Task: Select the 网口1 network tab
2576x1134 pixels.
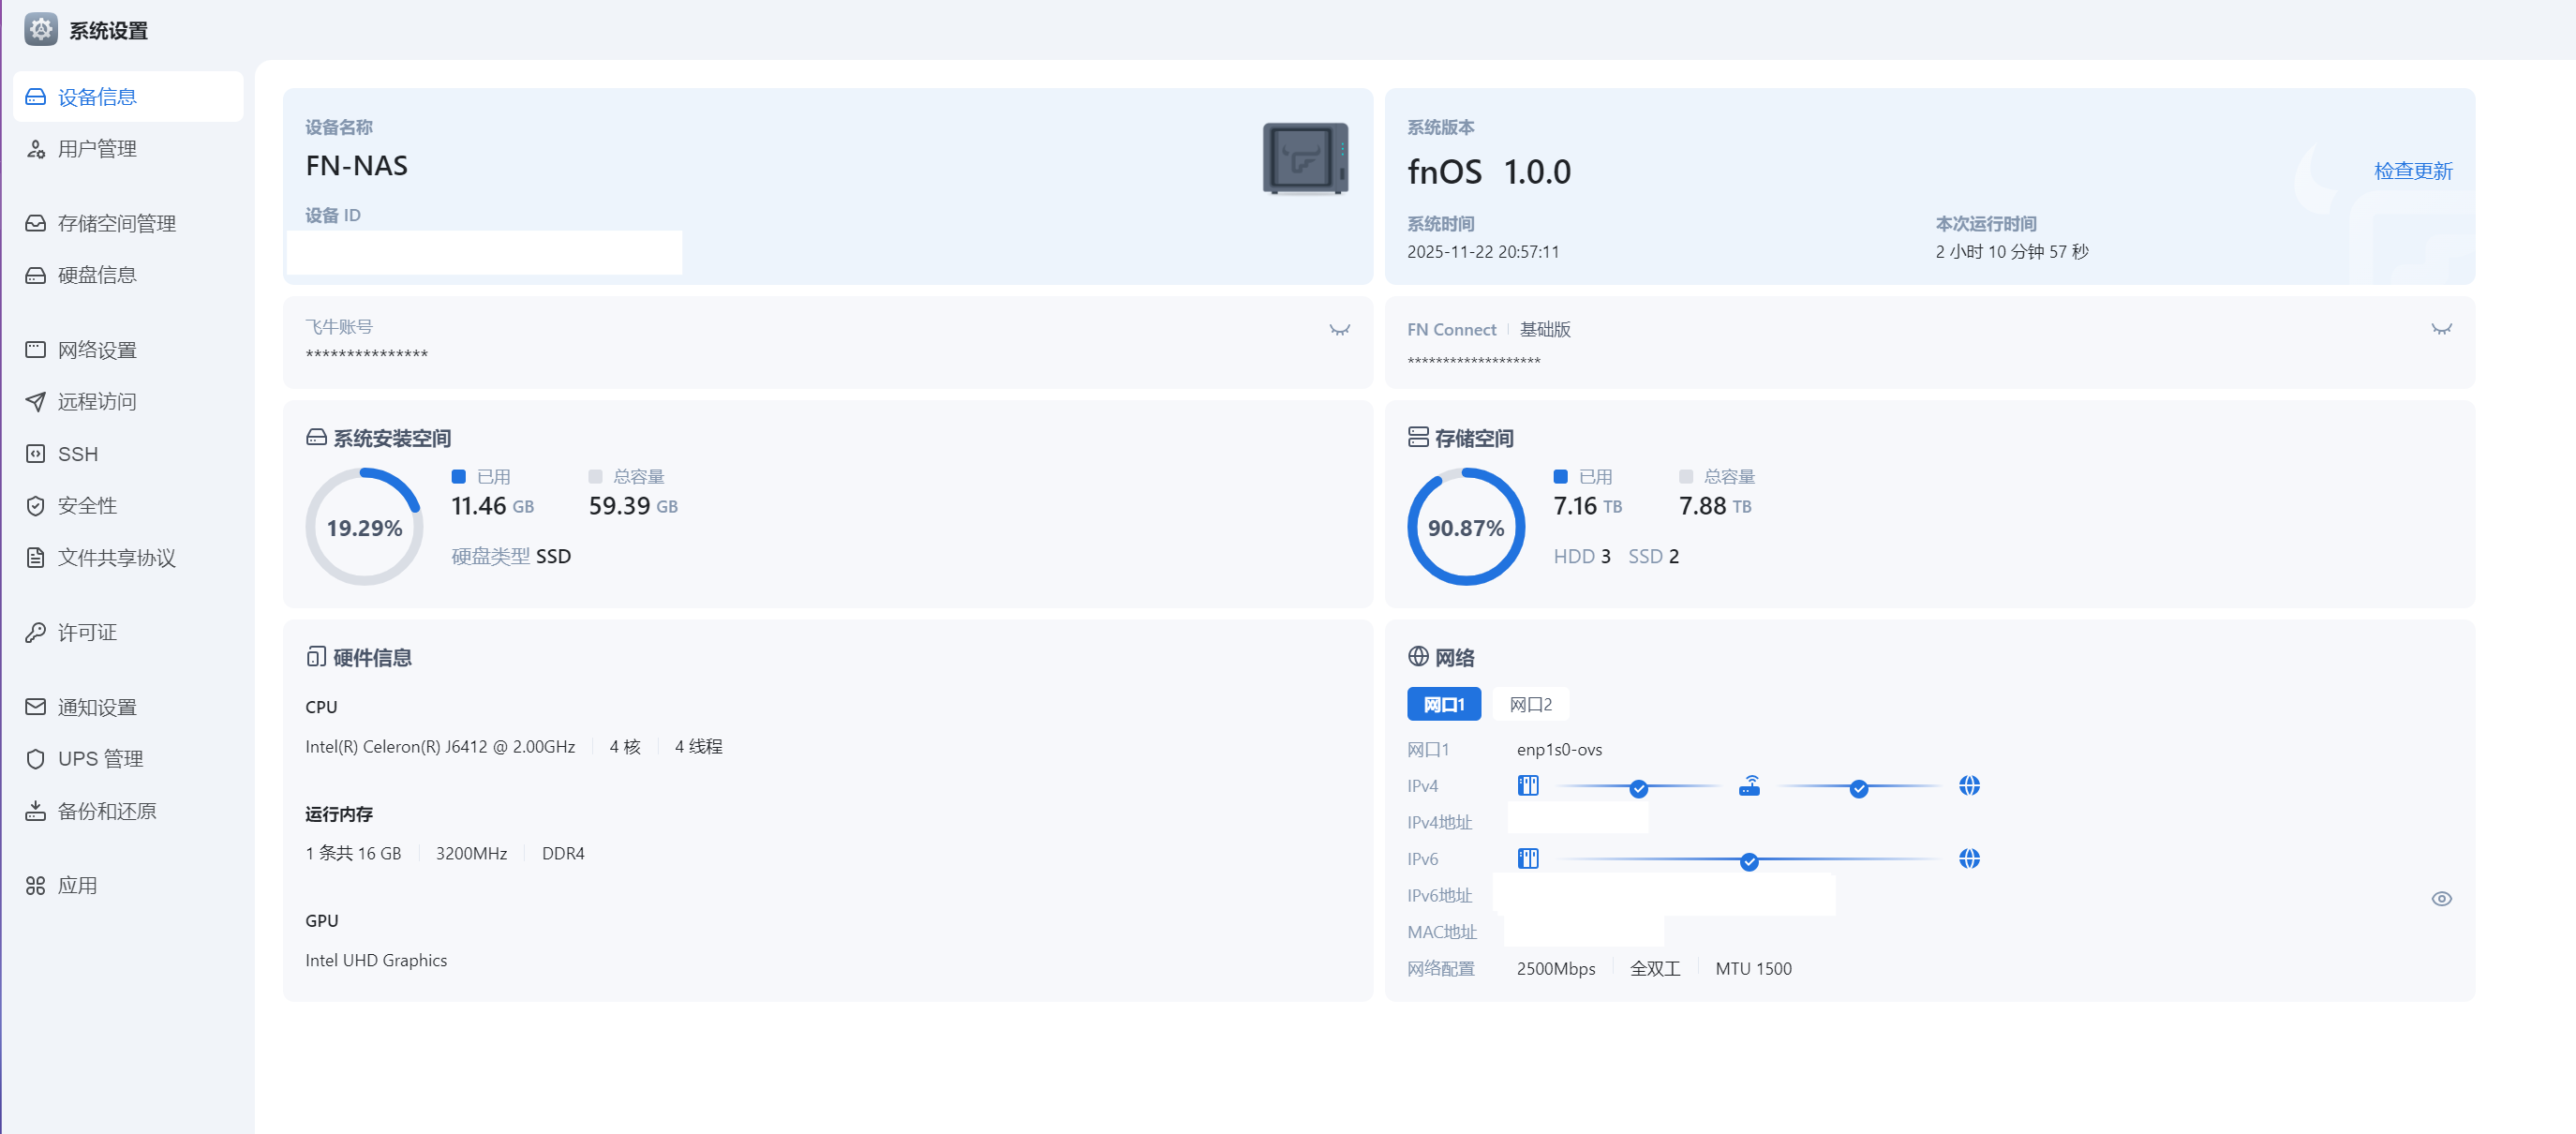Action: [x=1443, y=704]
